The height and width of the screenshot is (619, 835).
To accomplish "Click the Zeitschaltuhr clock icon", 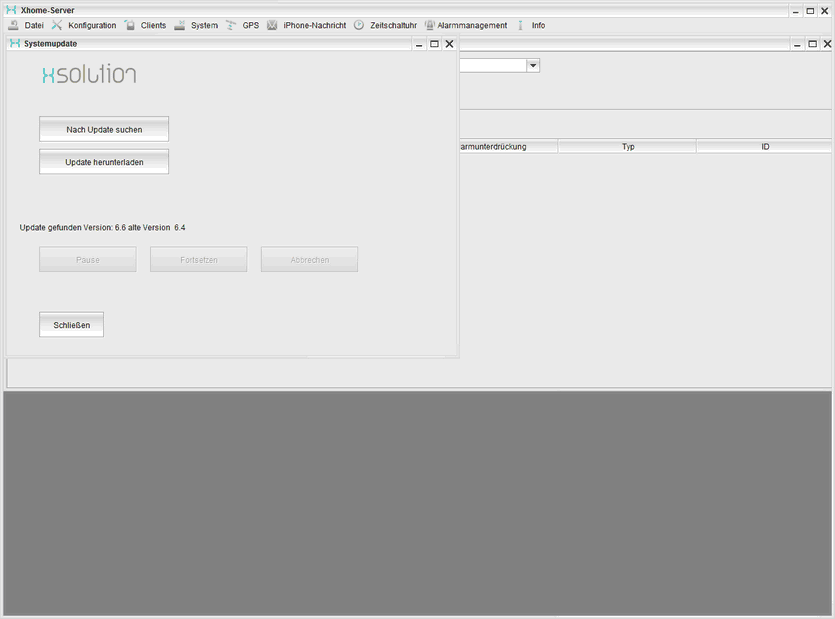I will pyautogui.click(x=359, y=25).
